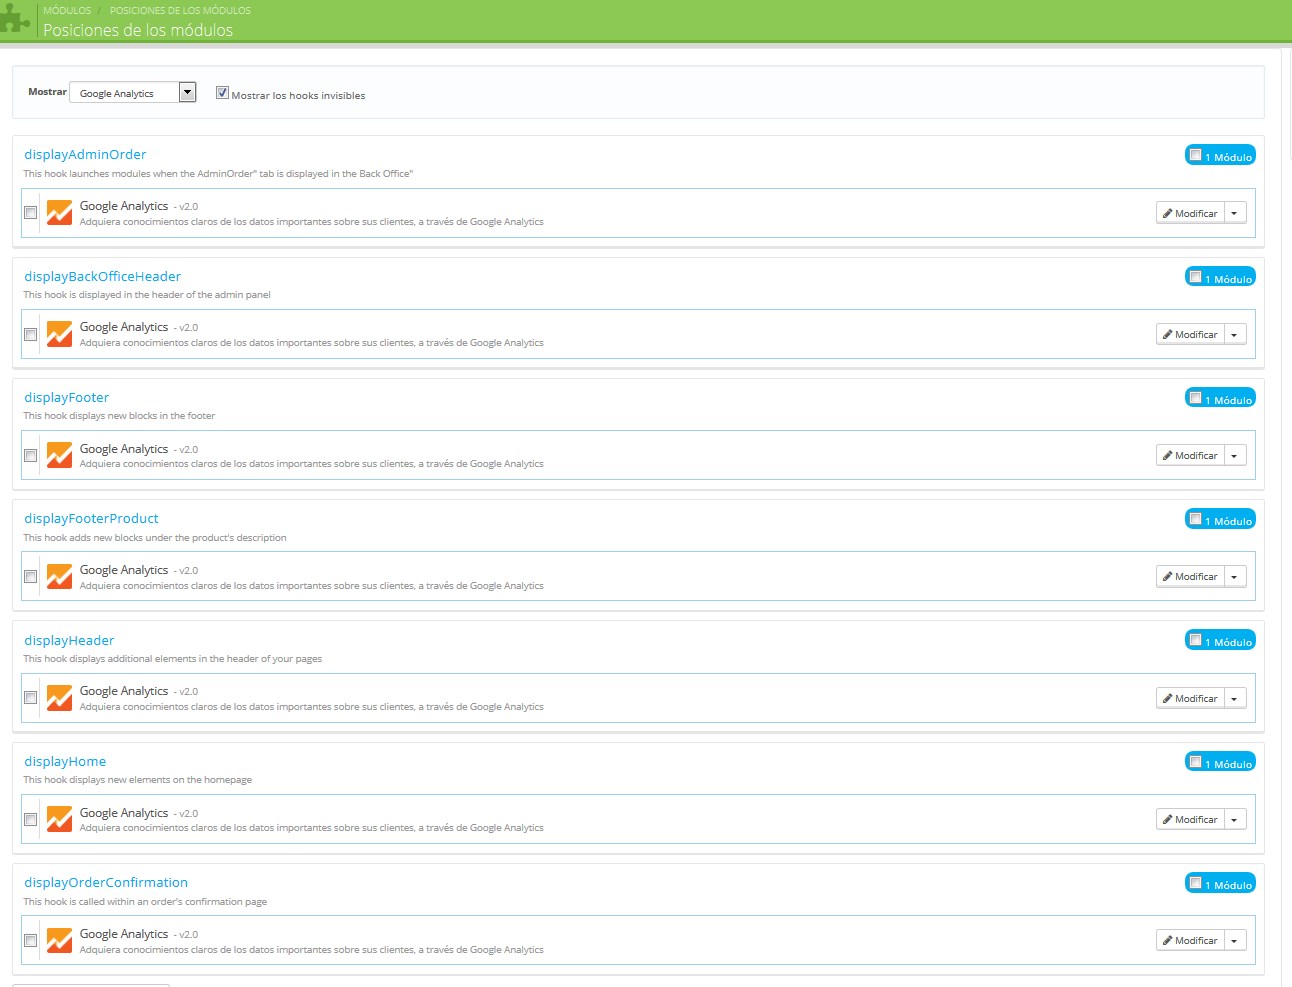The image size is (1292, 987).
Task: Check the Google Analytics row checkbox in displayOrderConfirmation
Action: pos(30,940)
